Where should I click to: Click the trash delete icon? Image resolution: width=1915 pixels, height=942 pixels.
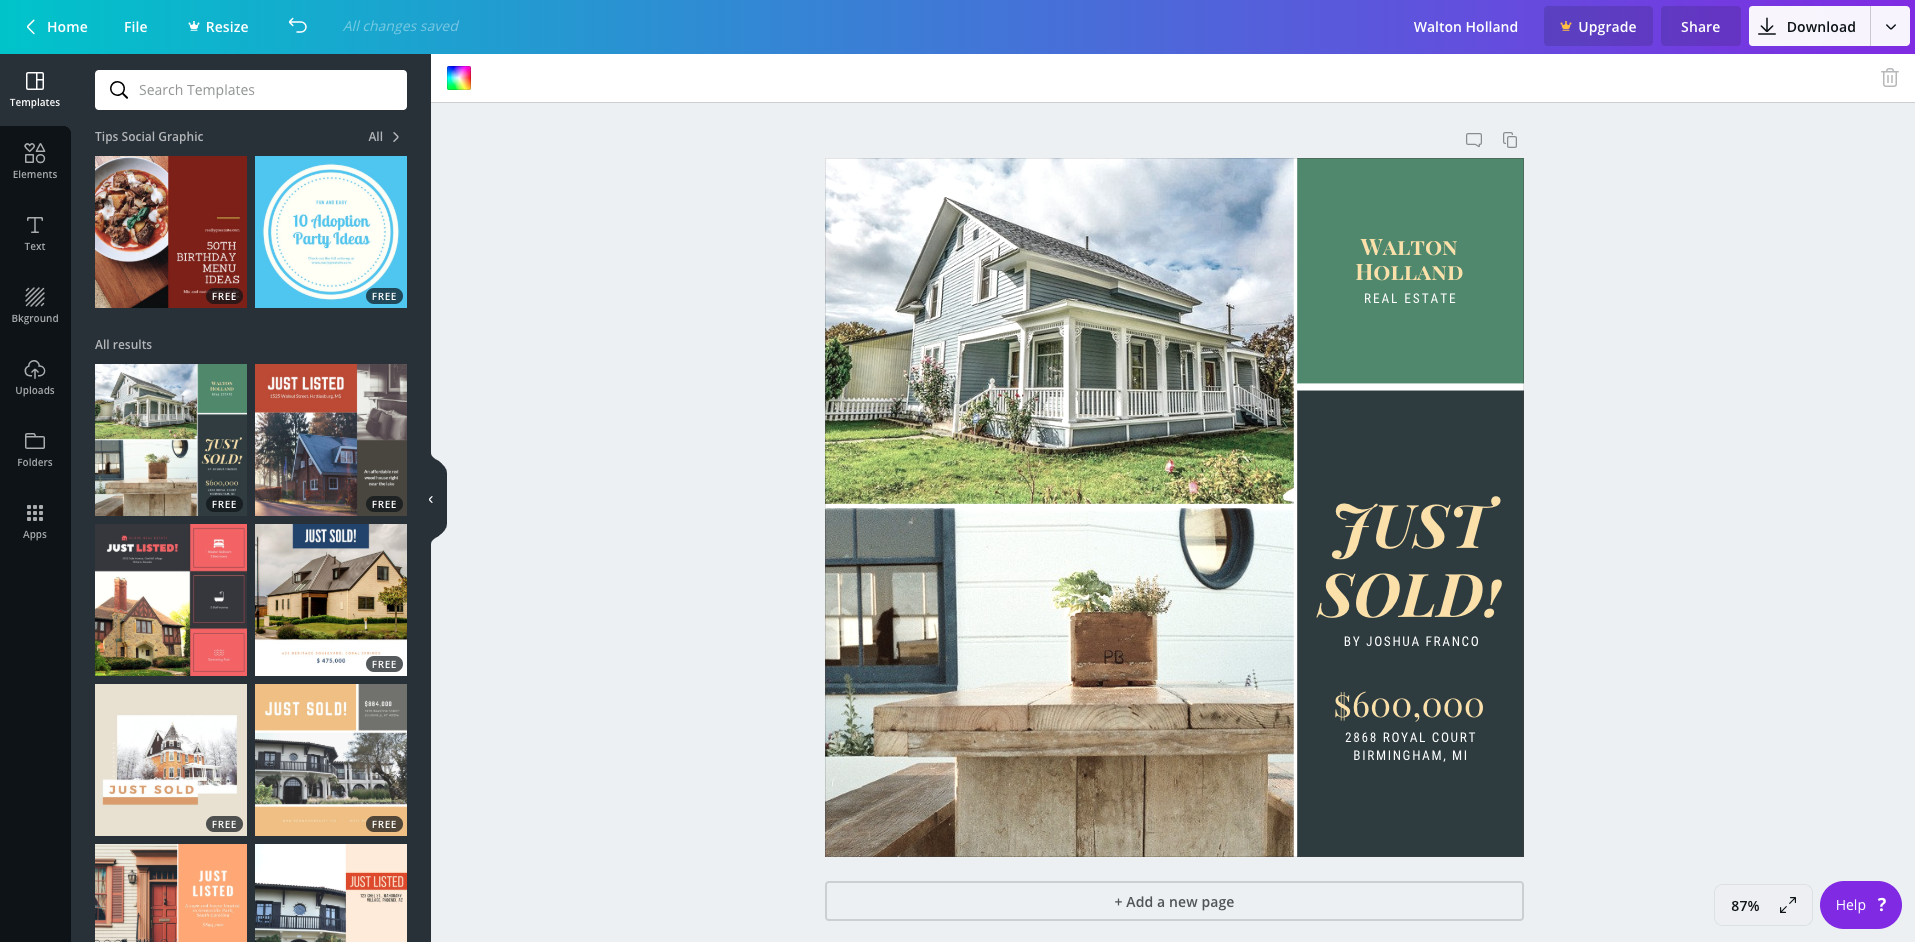[x=1889, y=78]
